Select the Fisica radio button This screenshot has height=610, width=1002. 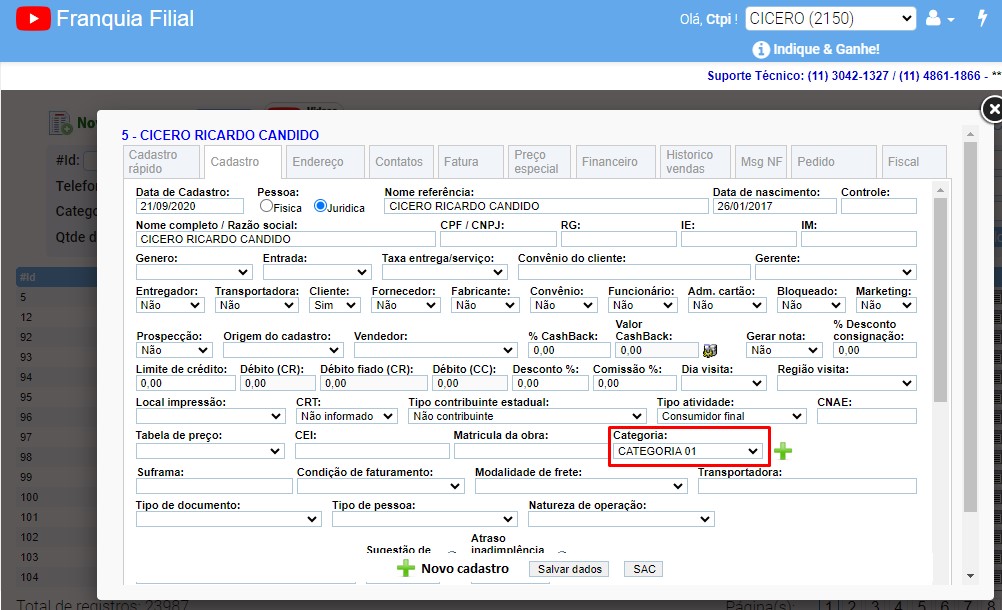tap(266, 206)
